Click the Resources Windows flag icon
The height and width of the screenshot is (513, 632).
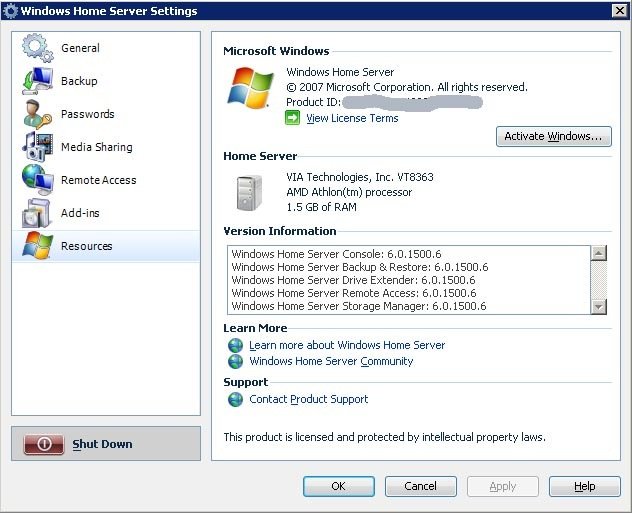(37, 246)
